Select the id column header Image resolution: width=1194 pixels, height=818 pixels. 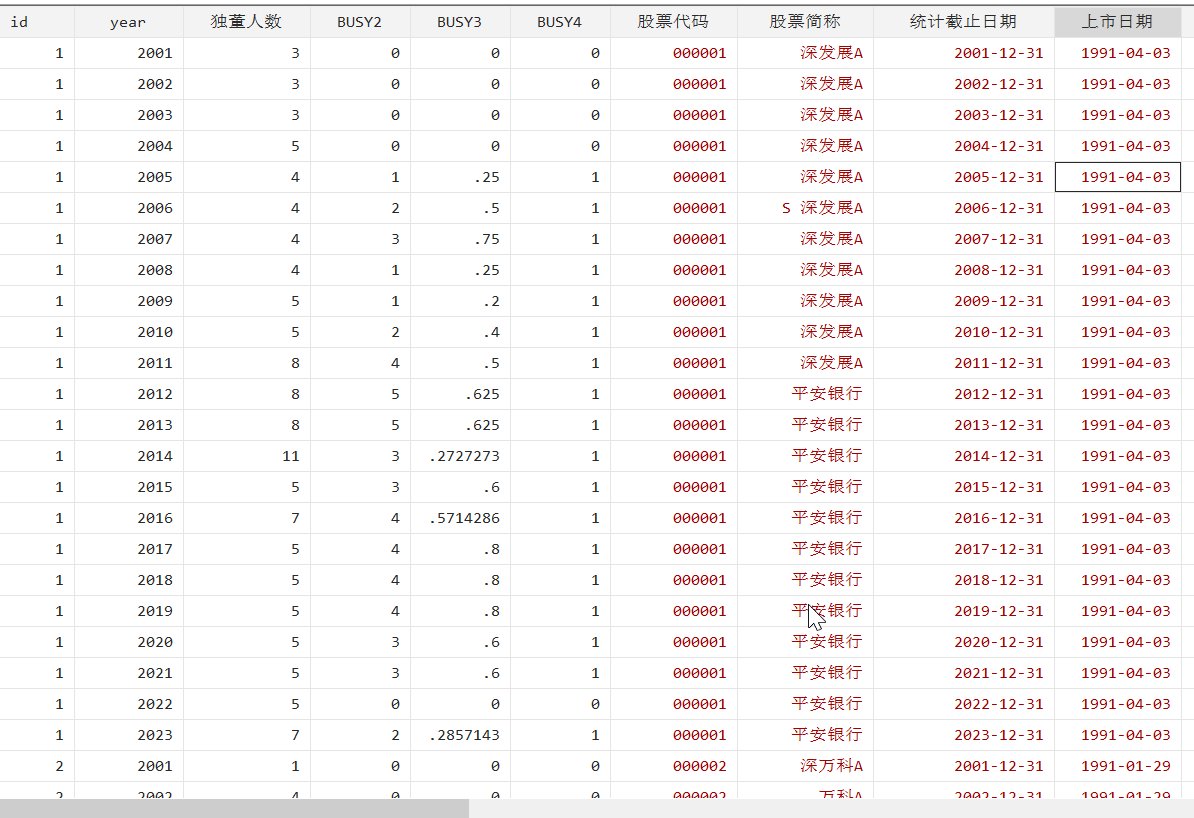pyautogui.click(x=37, y=22)
